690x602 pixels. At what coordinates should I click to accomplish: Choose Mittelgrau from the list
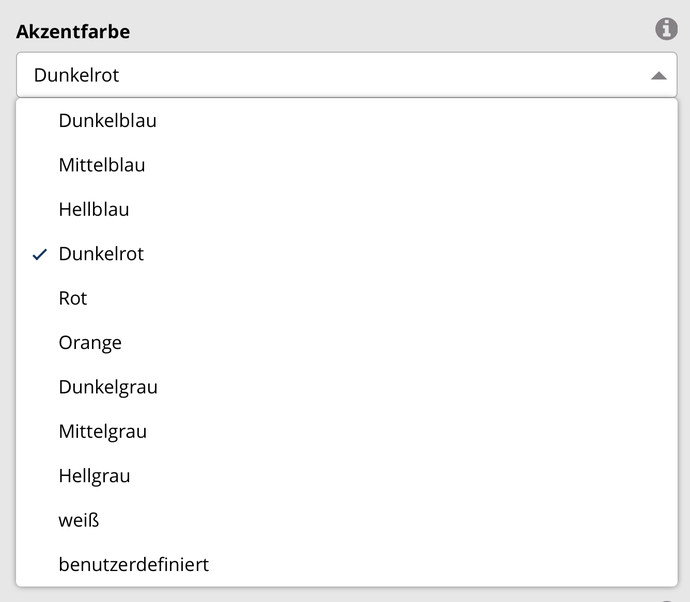pos(347,432)
